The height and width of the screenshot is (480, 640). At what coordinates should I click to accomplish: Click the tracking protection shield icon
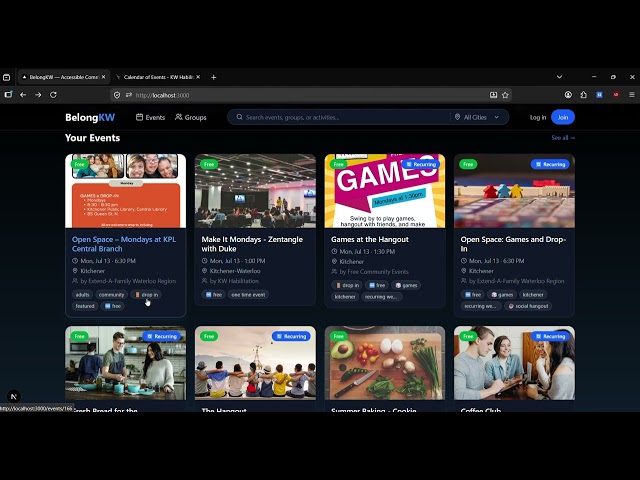coord(117,95)
